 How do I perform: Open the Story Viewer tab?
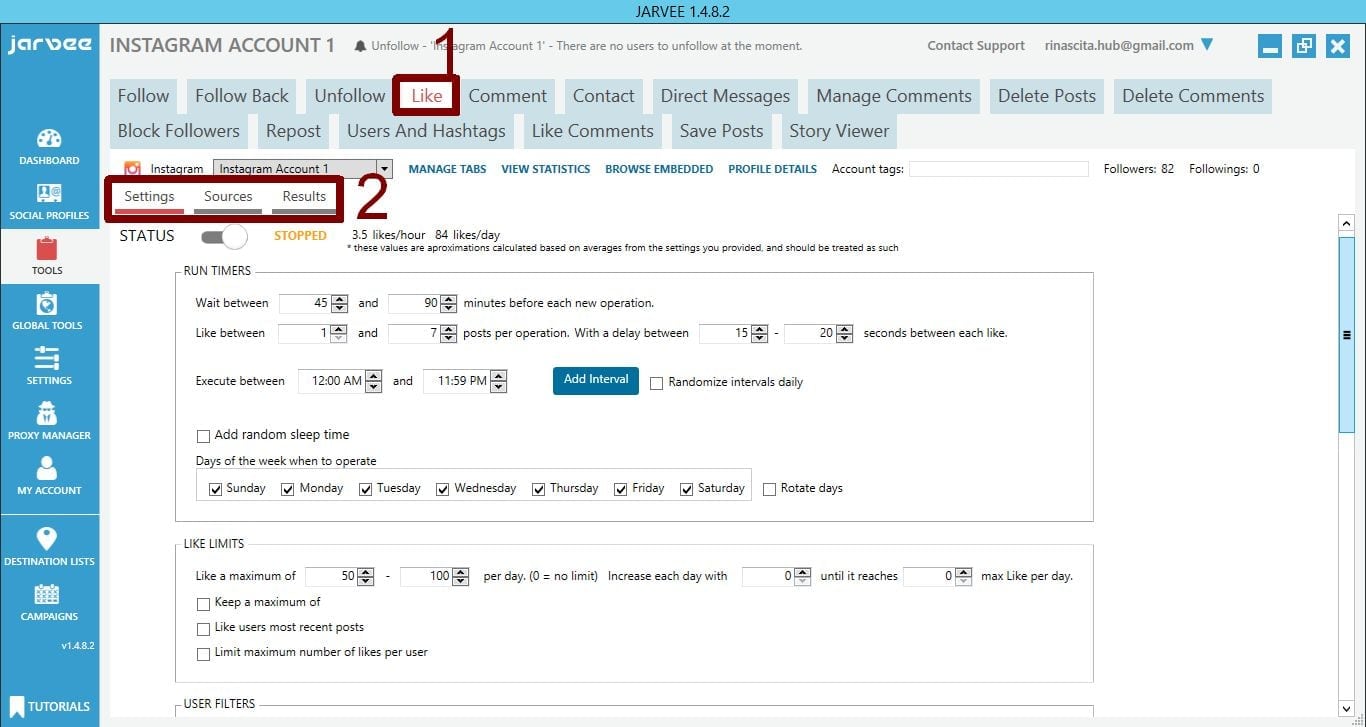[839, 131]
